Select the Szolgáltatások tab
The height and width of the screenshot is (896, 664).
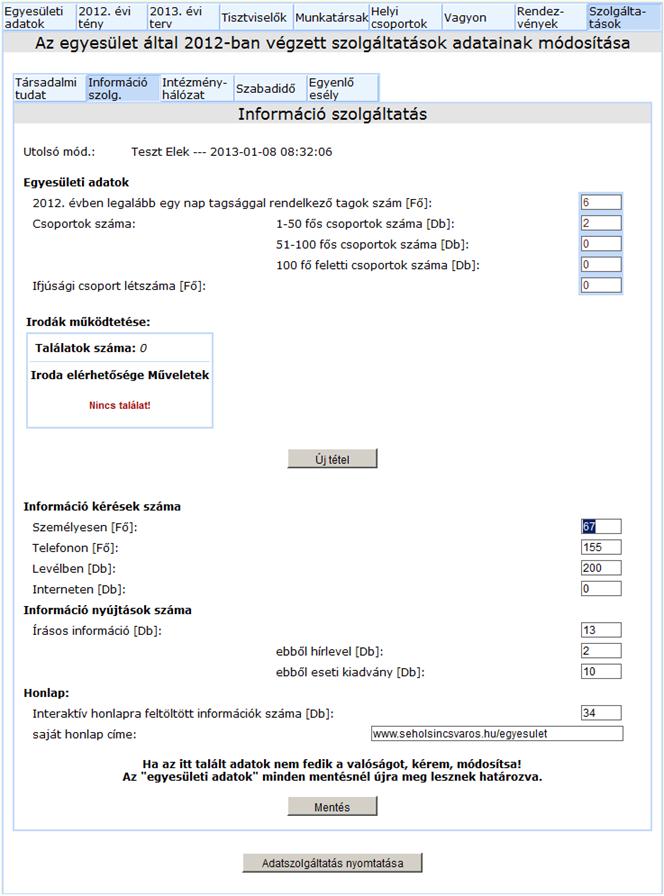(x=624, y=17)
